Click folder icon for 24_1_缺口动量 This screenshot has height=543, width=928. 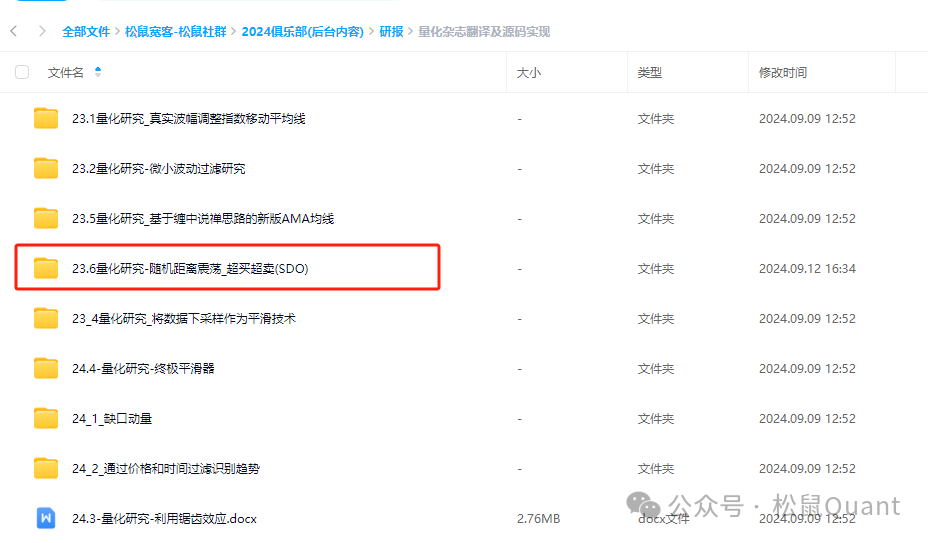(46, 418)
